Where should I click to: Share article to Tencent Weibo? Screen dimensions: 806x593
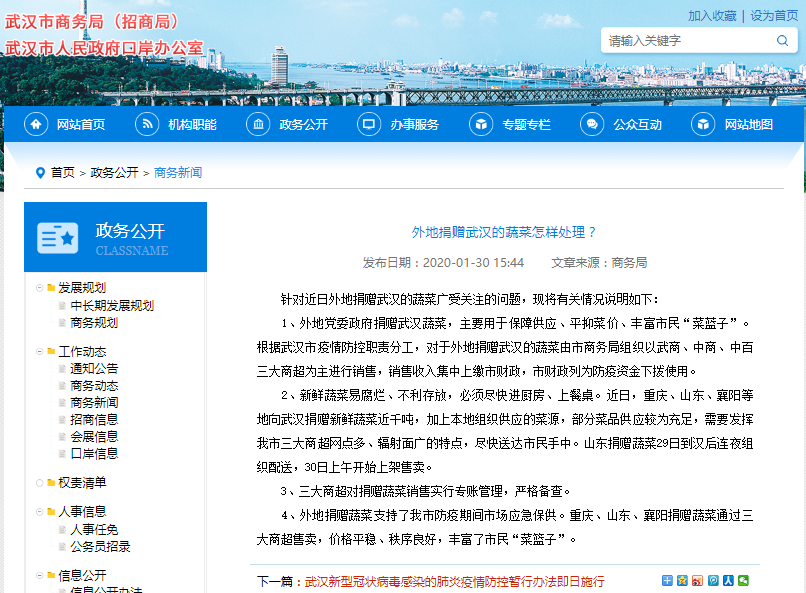(713, 580)
